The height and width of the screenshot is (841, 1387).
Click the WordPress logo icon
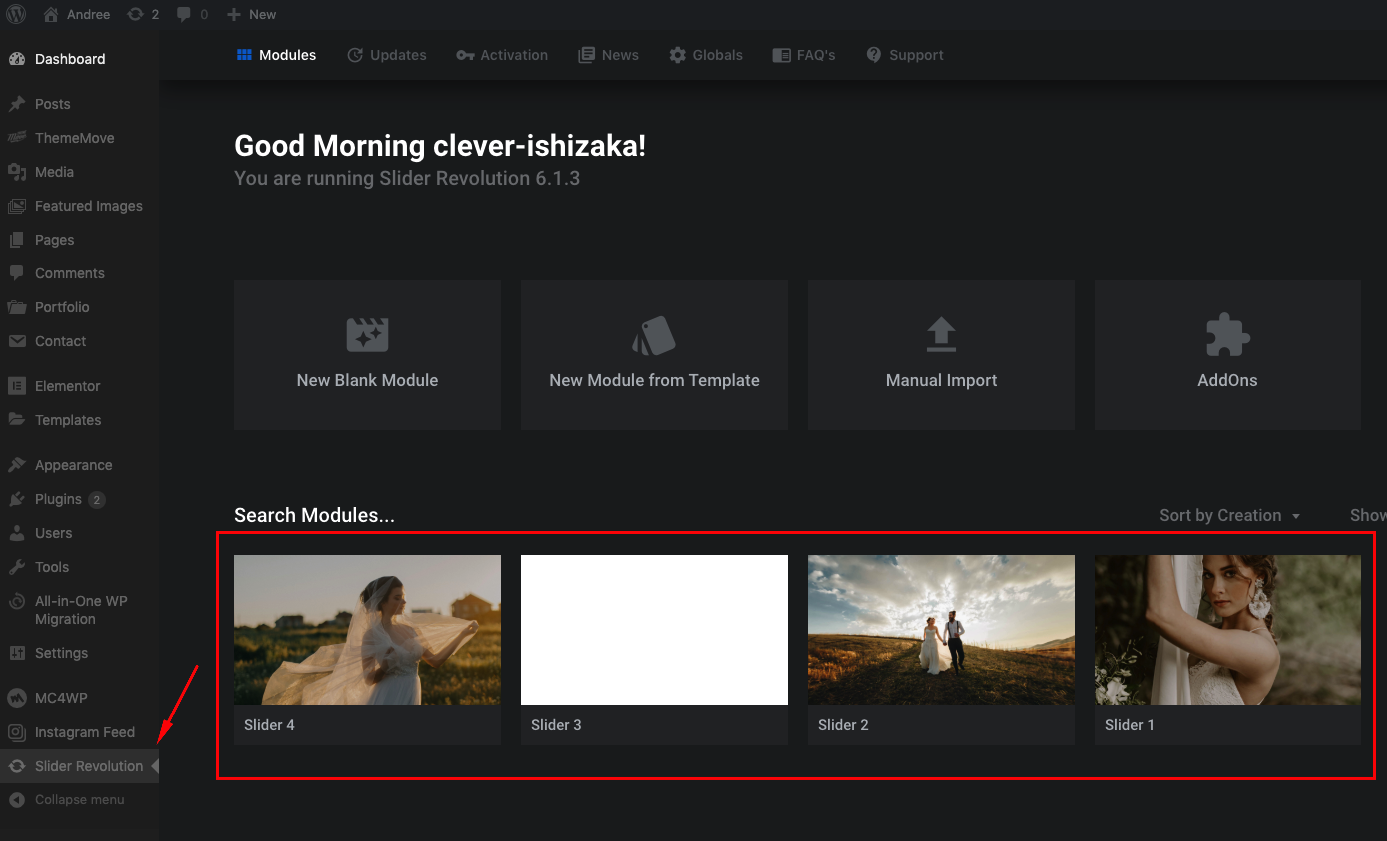pyautogui.click(x=16, y=14)
